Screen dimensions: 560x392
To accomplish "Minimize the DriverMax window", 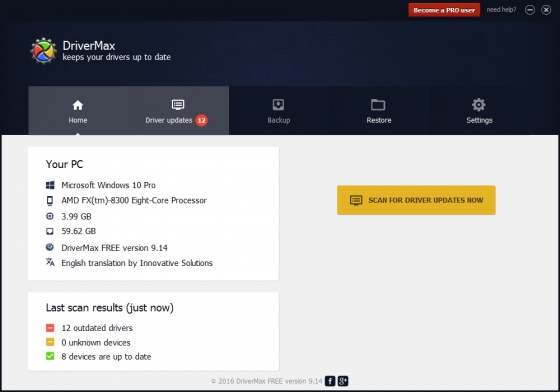I will tap(530, 10).
